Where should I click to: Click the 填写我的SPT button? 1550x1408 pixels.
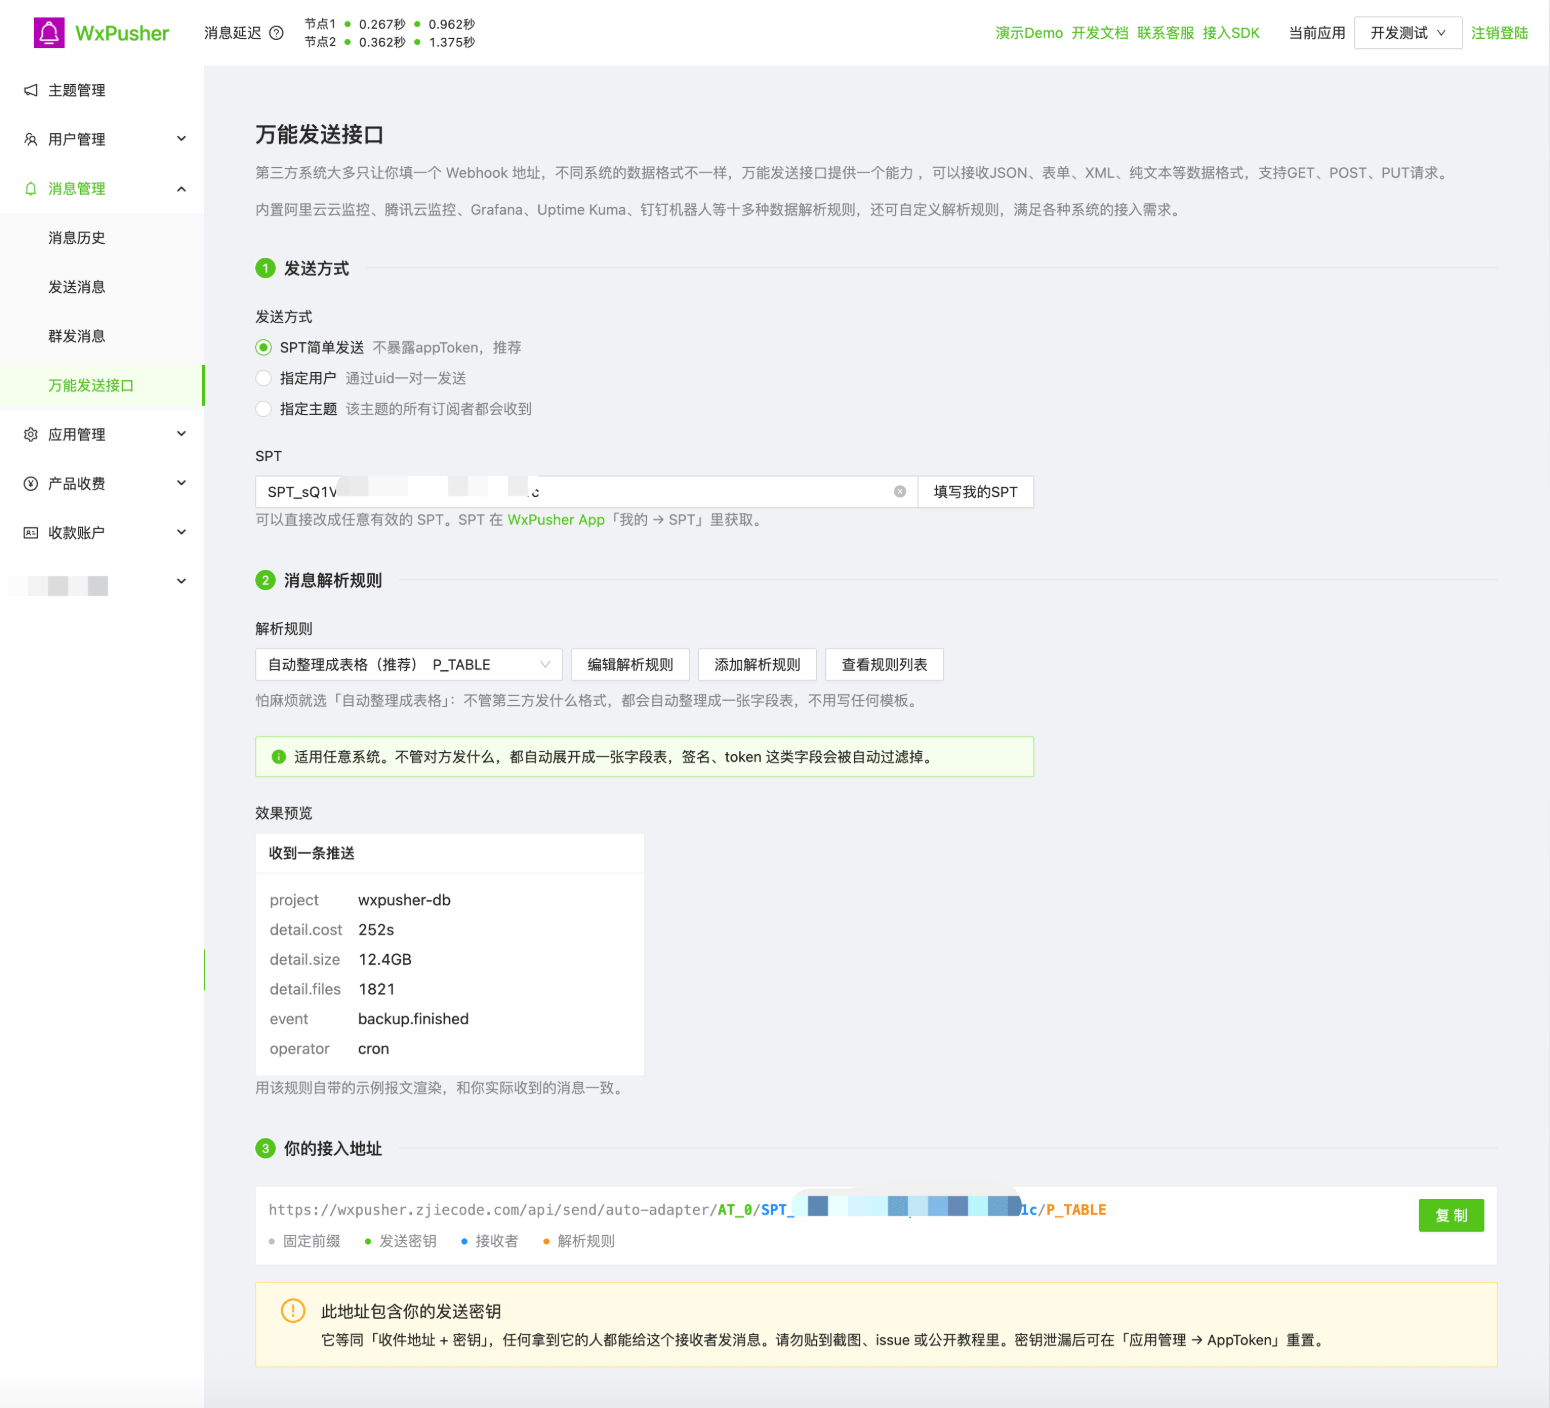click(x=975, y=492)
